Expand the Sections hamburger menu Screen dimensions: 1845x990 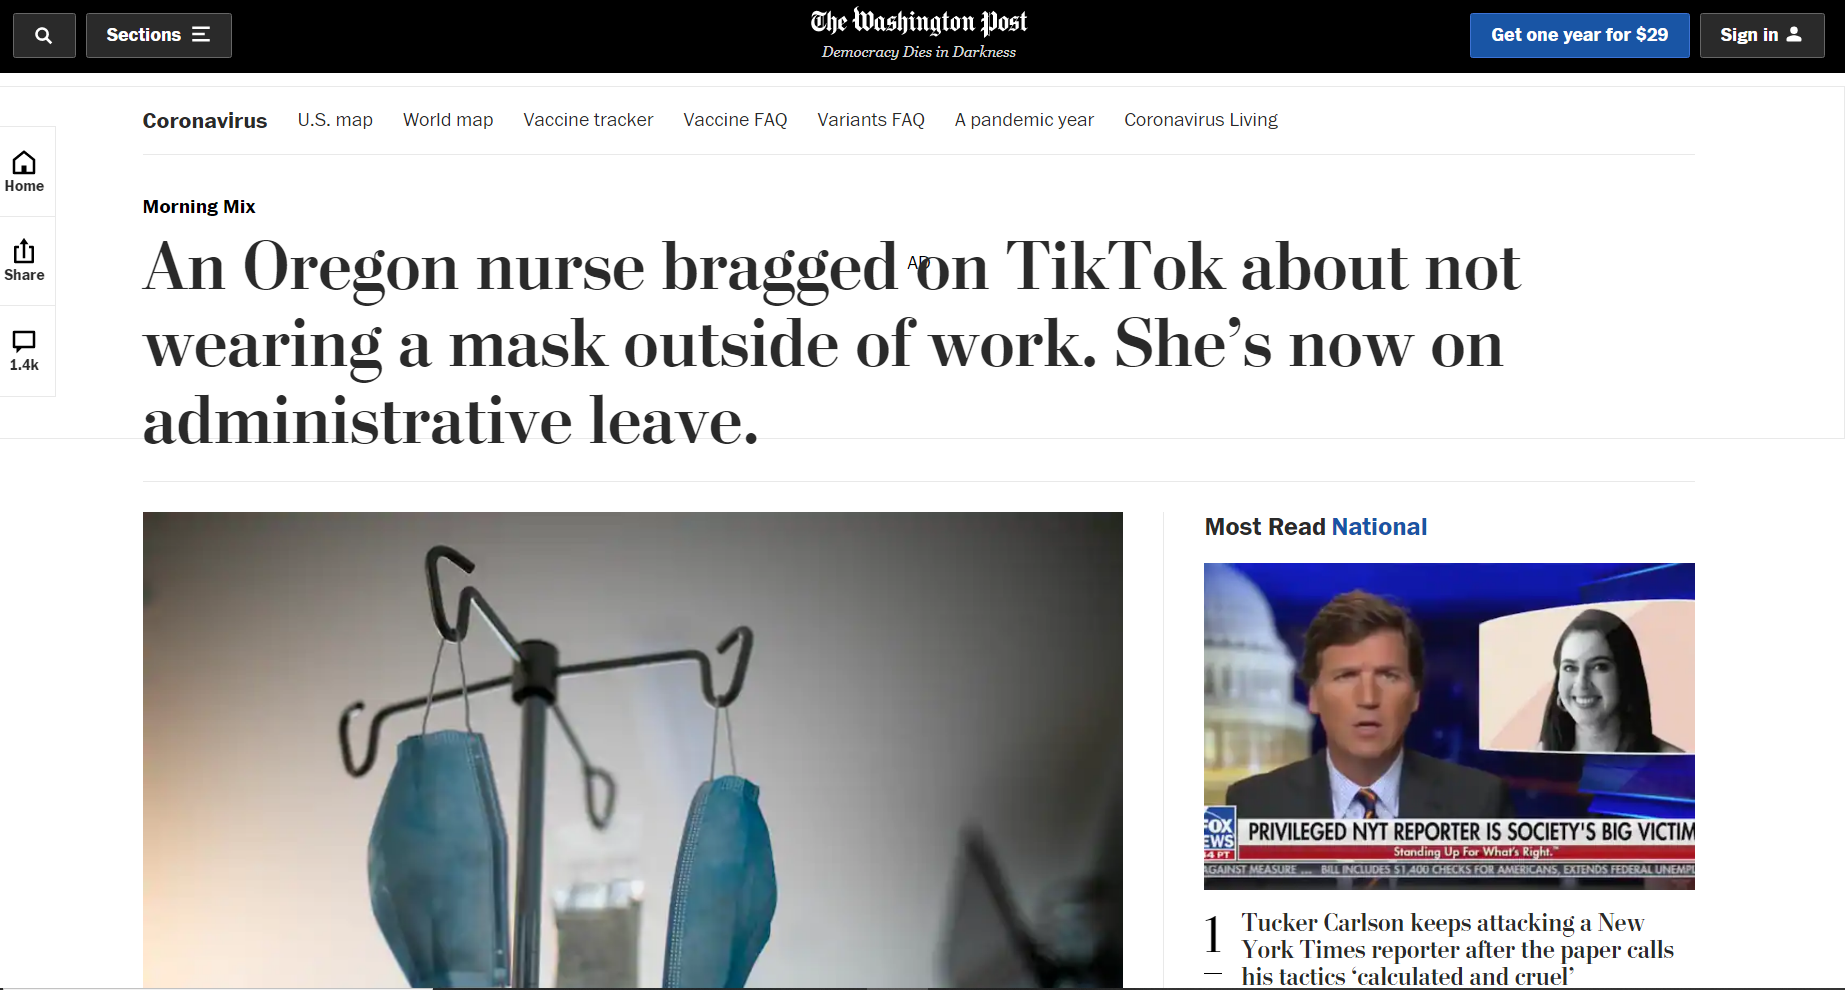[158, 35]
